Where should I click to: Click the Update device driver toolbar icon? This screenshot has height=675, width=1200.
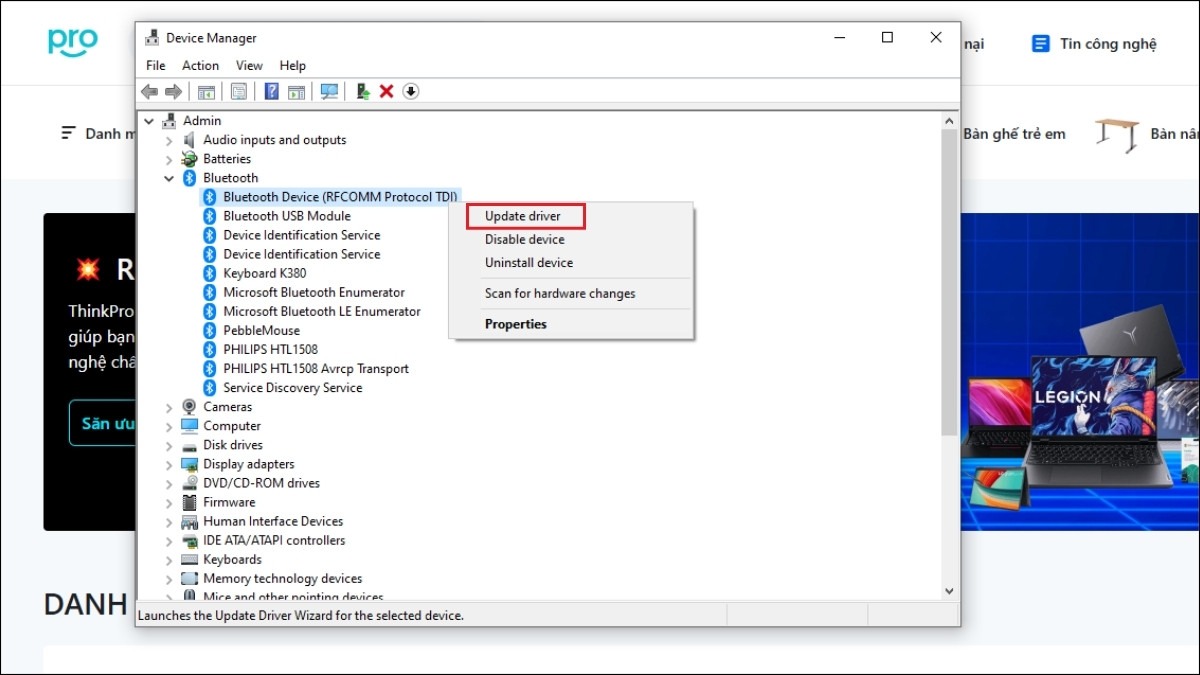pyautogui.click(x=363, y=92)
